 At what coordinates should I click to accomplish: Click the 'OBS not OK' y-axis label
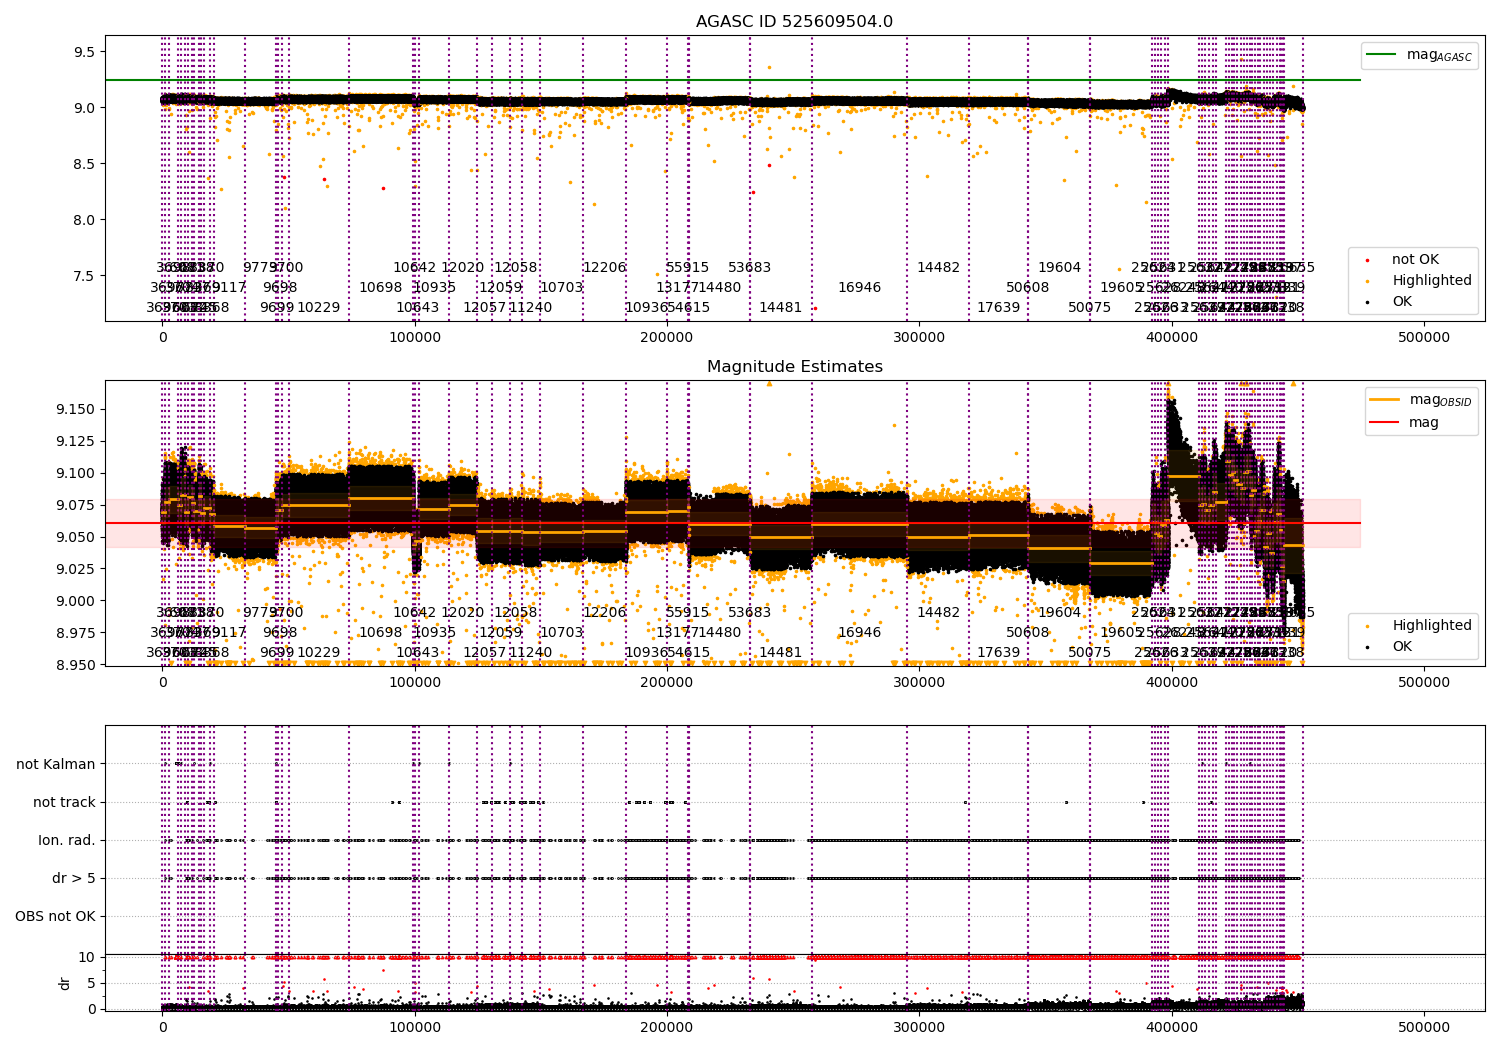pyautogui.click(x=55, y=916)
